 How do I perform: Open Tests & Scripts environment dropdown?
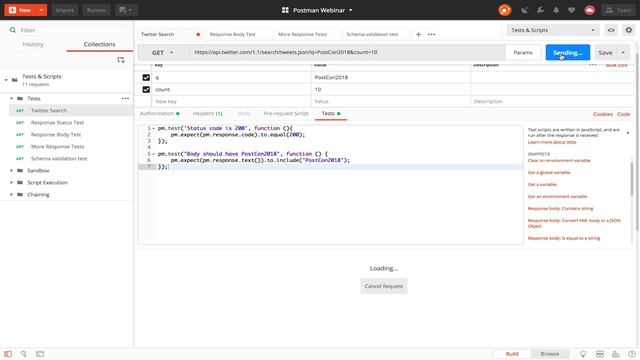[553, 30]
